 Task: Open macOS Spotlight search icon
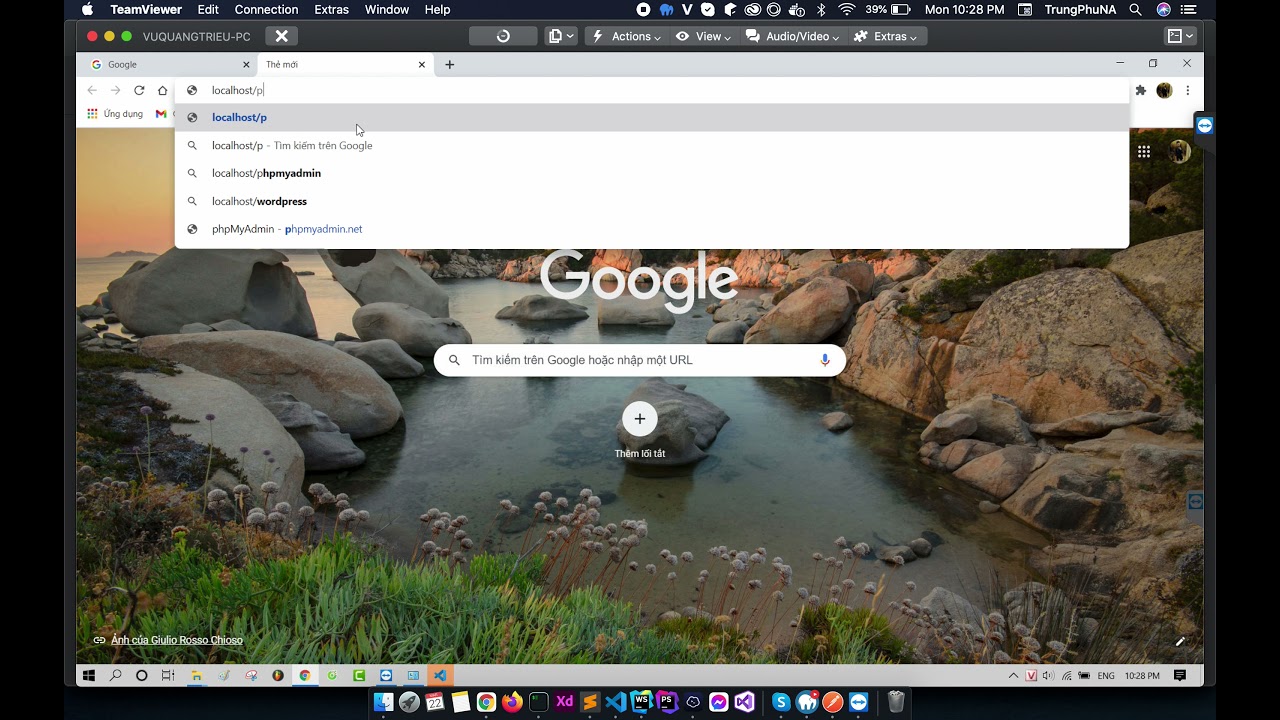coord(1135,9)
